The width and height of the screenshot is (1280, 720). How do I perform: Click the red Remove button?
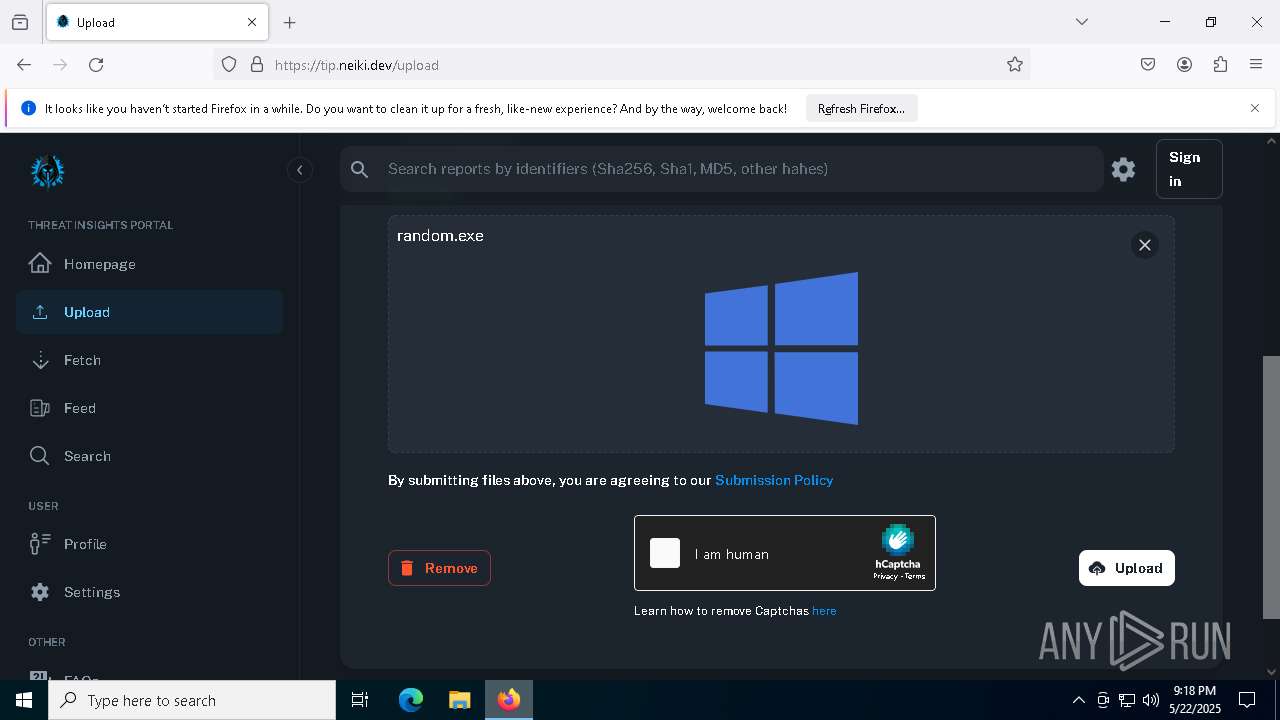439,568
